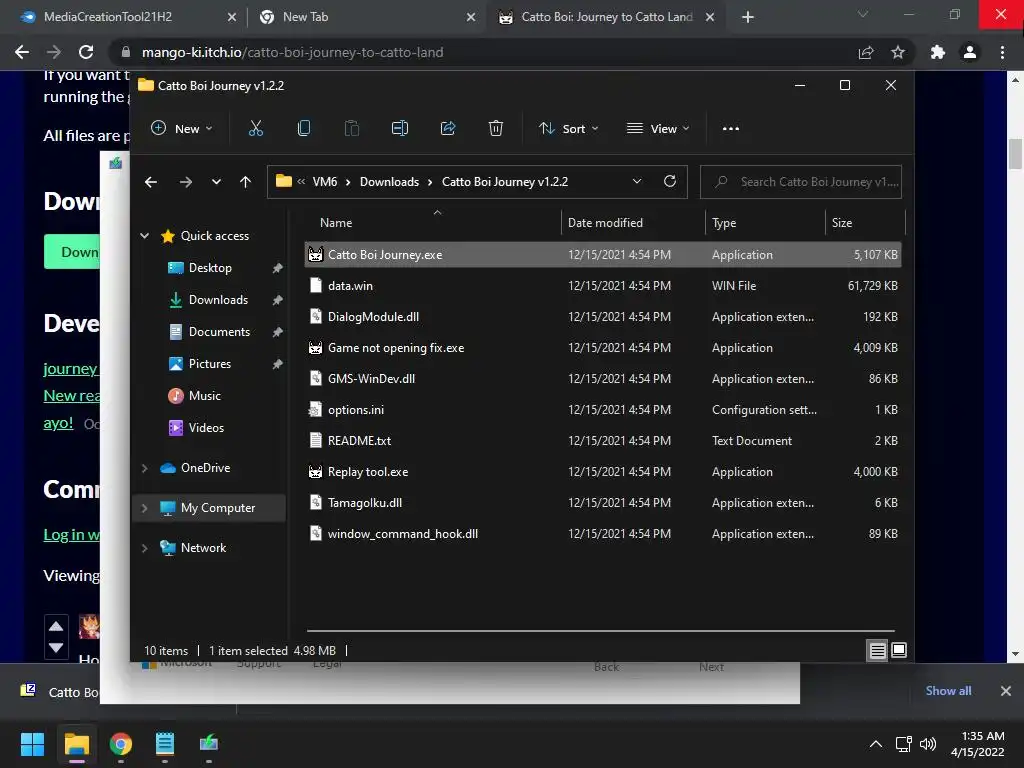Close the Chrome downloads bar
1024x768 pixels.
click(x=1006, y=690)
